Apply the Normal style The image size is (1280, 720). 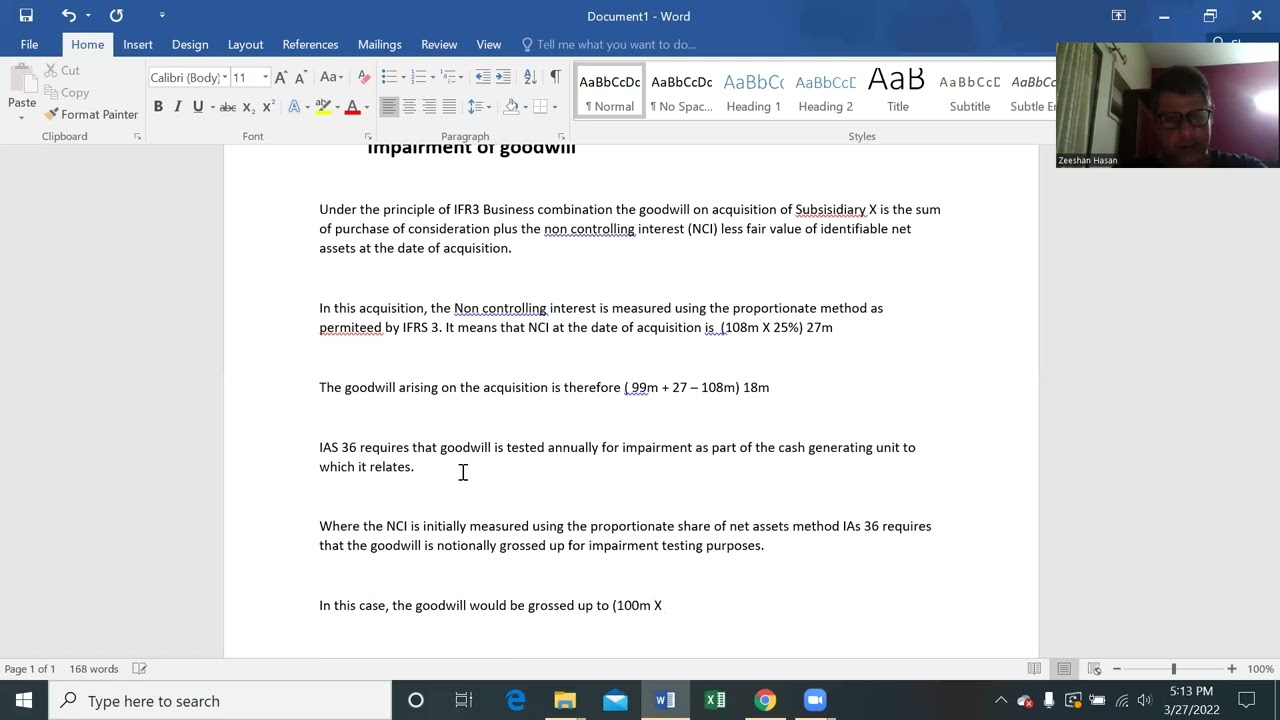click(x=610, y=92)
